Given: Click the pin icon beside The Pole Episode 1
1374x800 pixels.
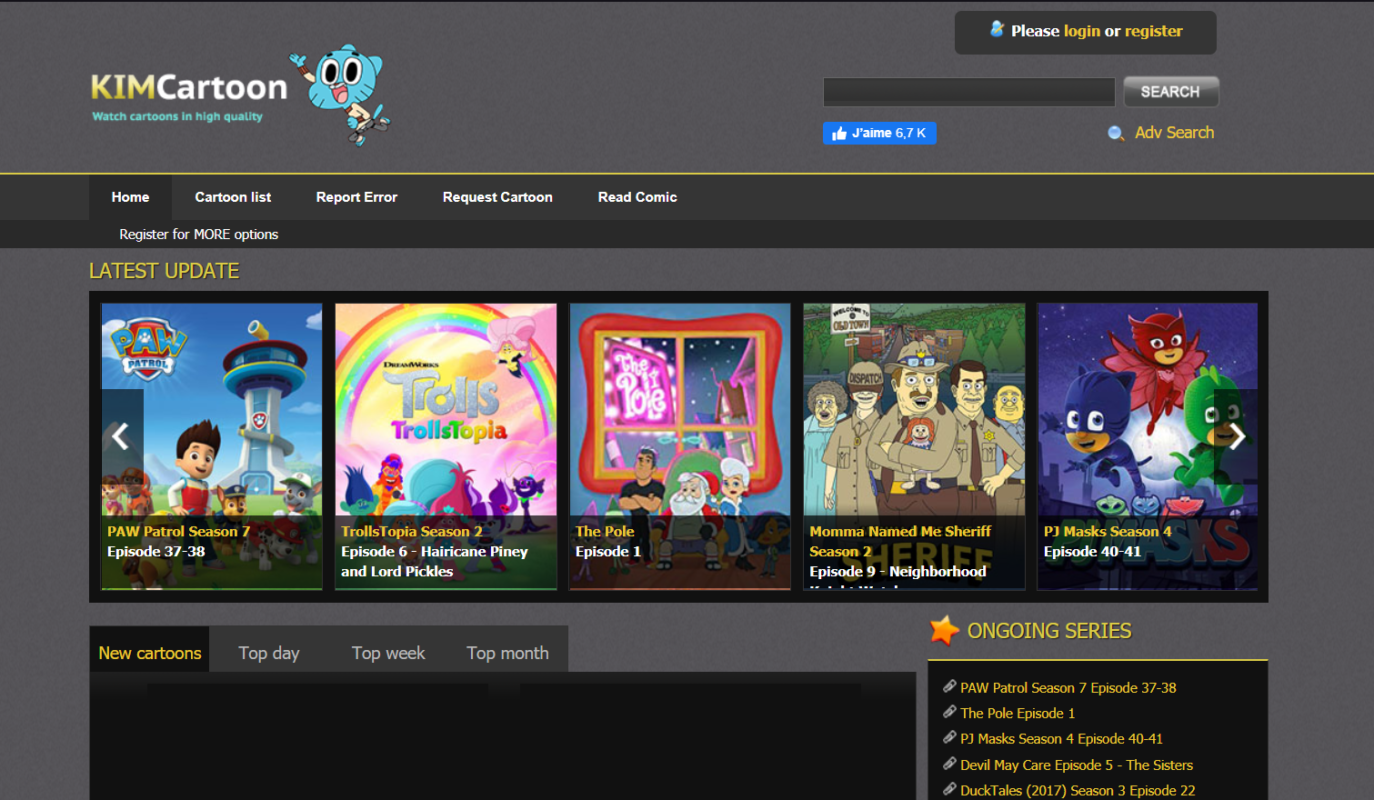Looking at the screenshot, I should click(x=949, y=713).
